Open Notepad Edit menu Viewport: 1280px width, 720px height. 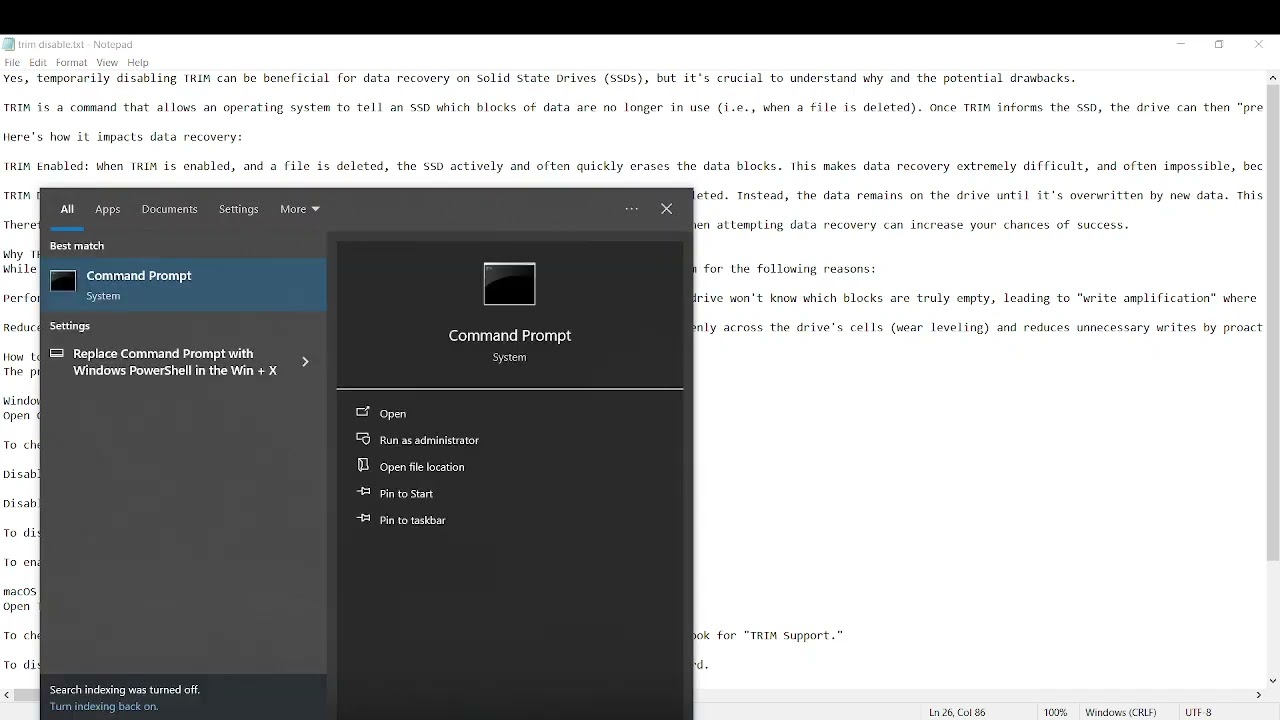(38, 63)
